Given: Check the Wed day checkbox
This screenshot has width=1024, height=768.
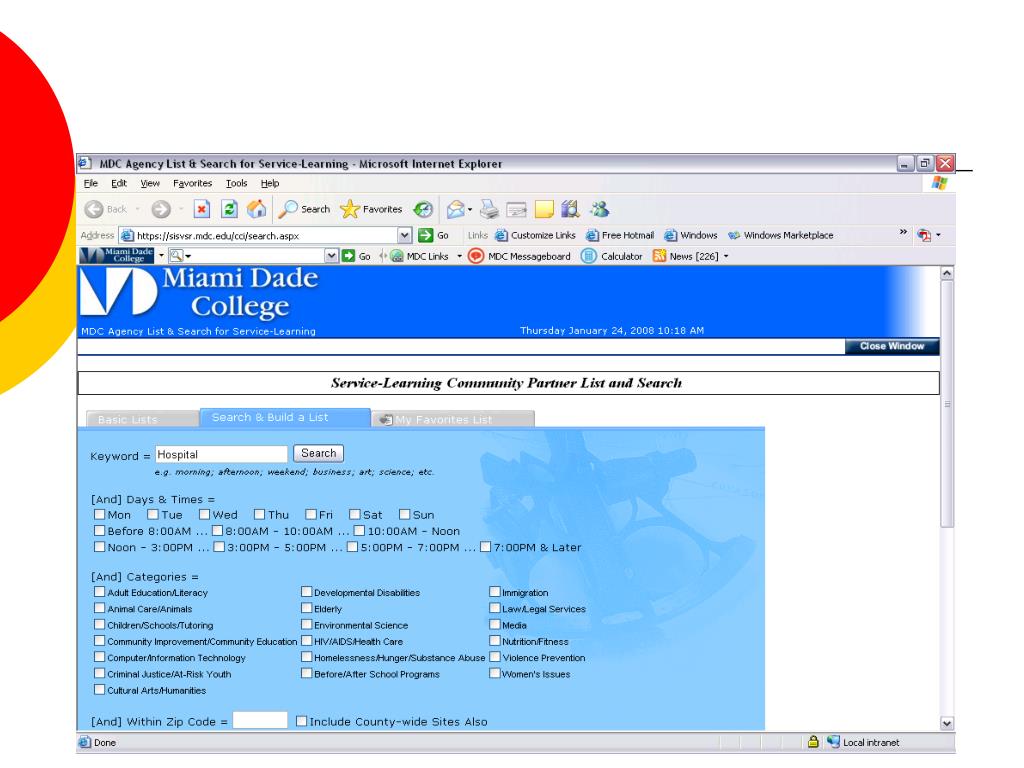Looking at the screenshot, I should 204,515.
